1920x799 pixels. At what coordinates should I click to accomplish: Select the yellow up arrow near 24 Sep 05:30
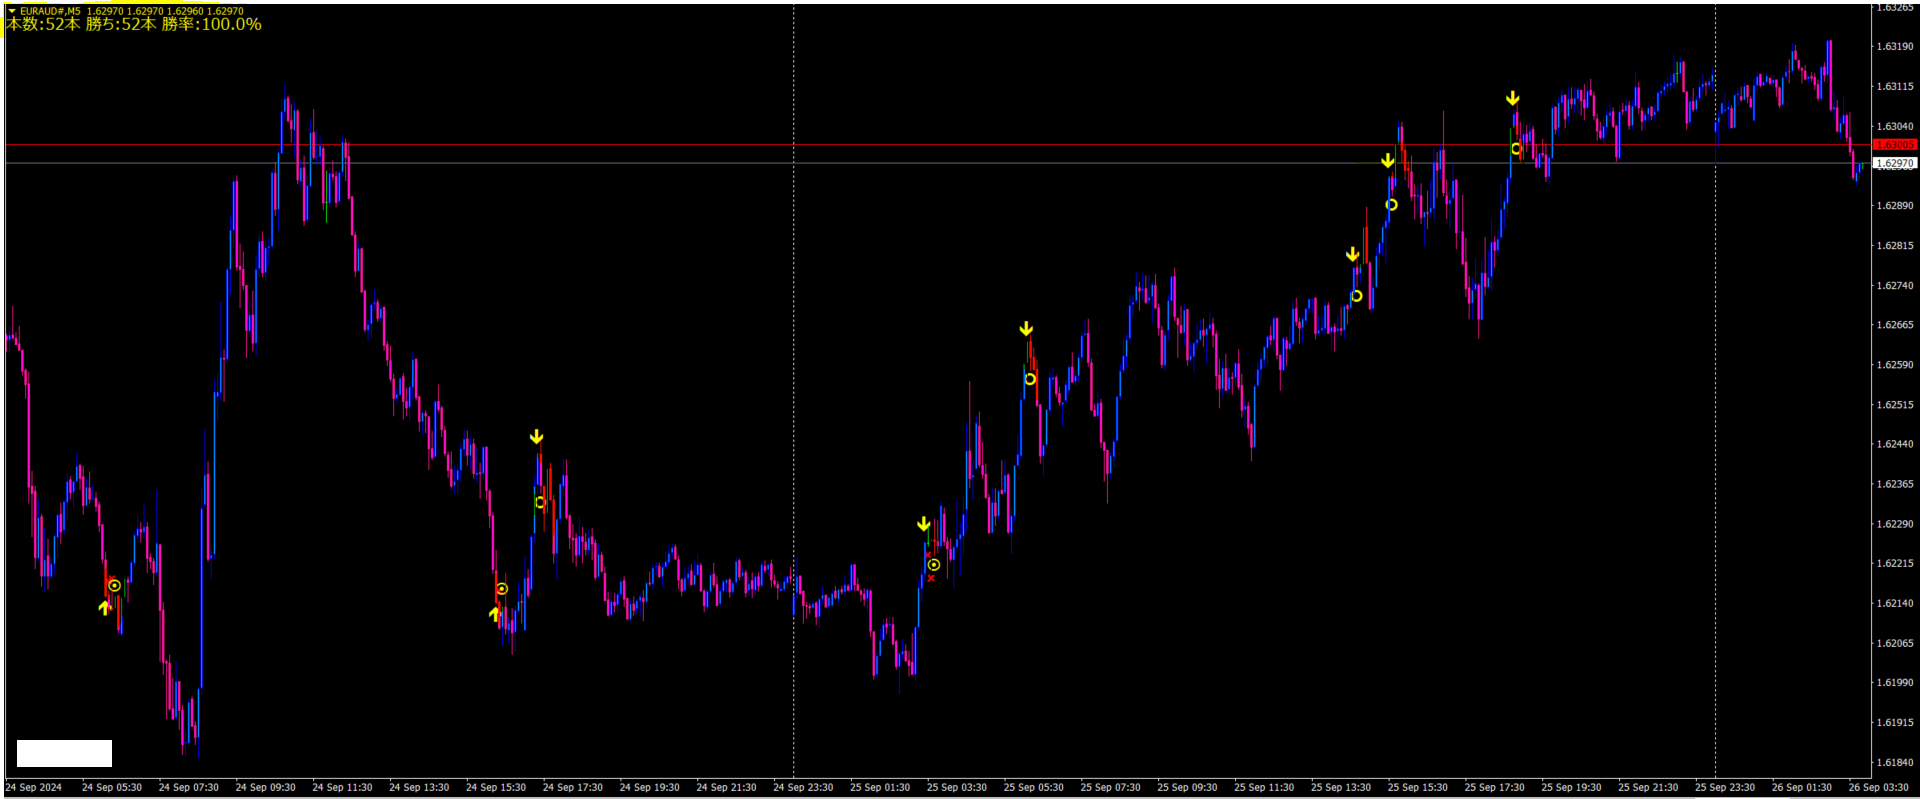coord(104,607)
